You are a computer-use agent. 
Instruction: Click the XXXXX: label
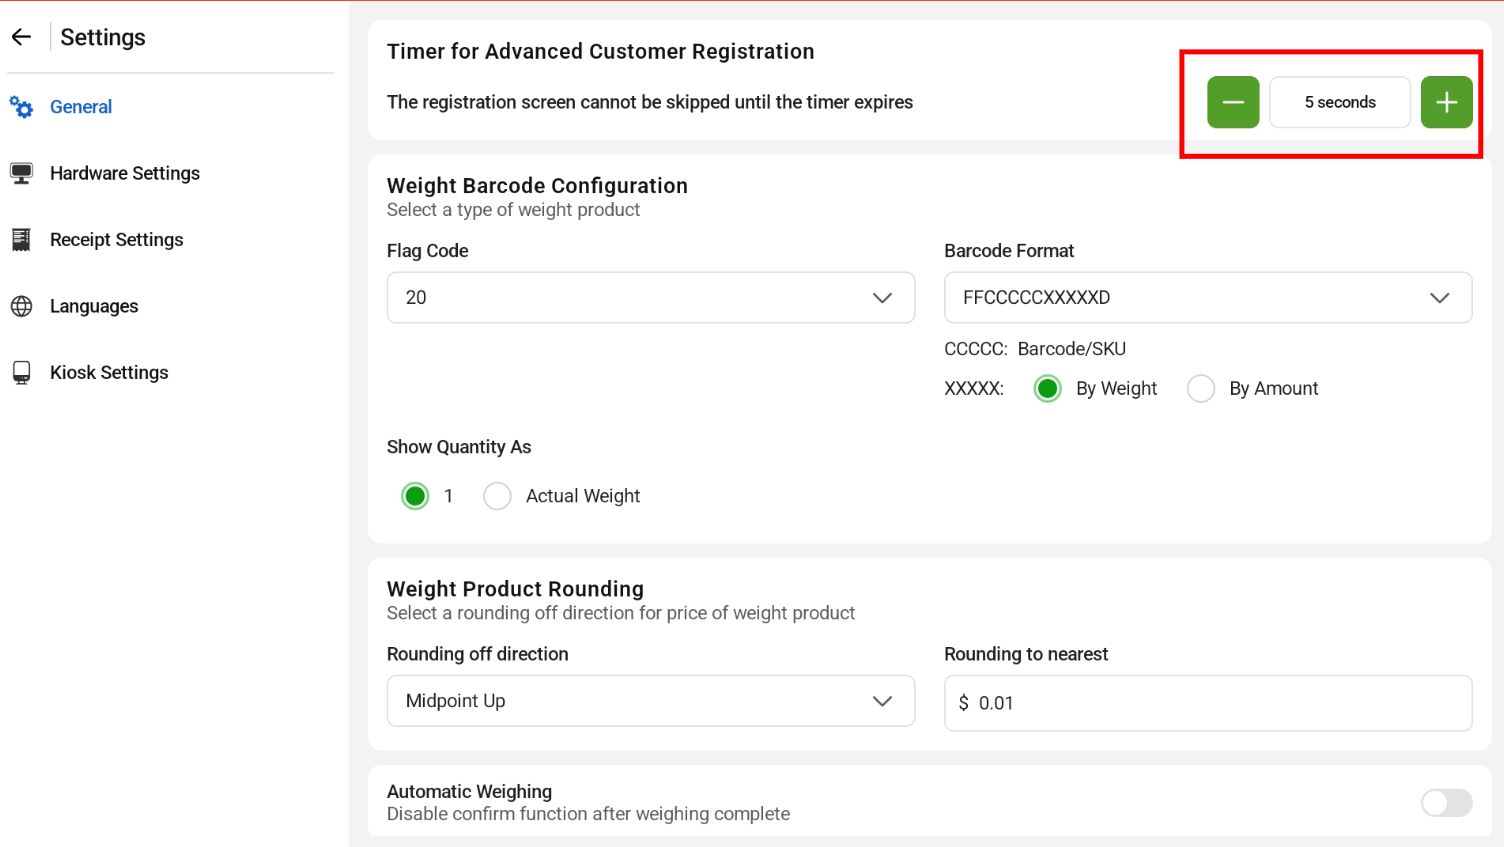[974, 389]
